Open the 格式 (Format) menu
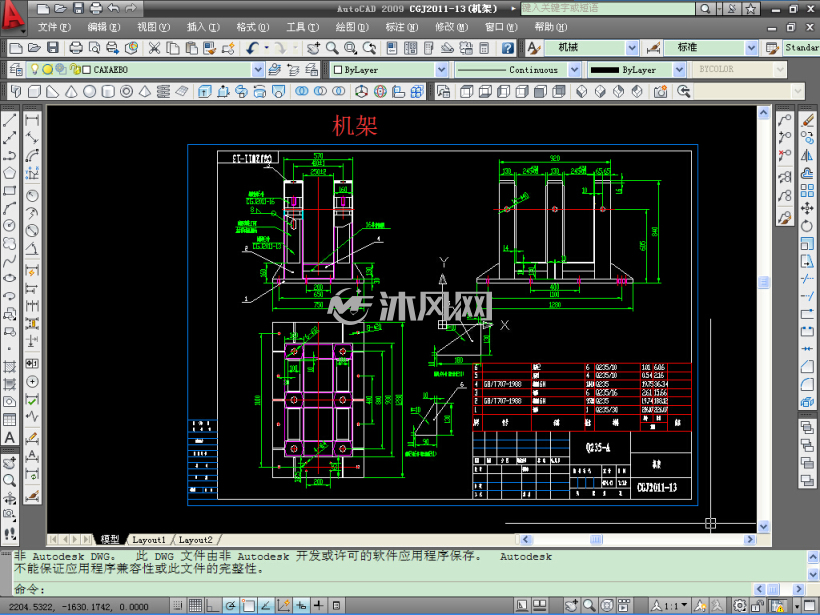The height and width of the screenshot is (615, 820). pyautogui.click(x=253, y=27)
